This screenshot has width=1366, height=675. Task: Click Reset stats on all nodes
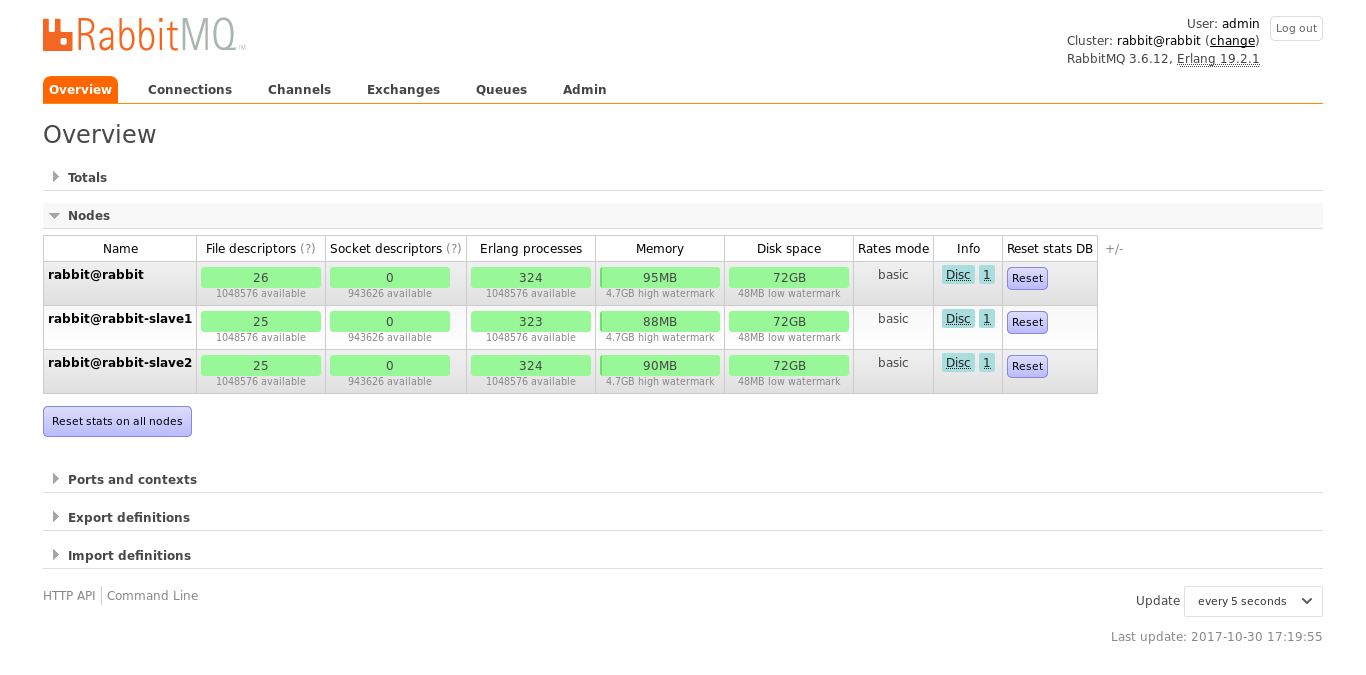click(x=117, y=422)
